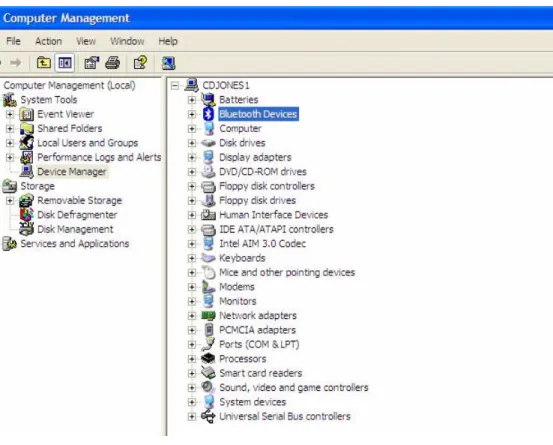Viewport: 553px width, 445px height.
Task: Click the Processors chip icon
Action: 208,359
